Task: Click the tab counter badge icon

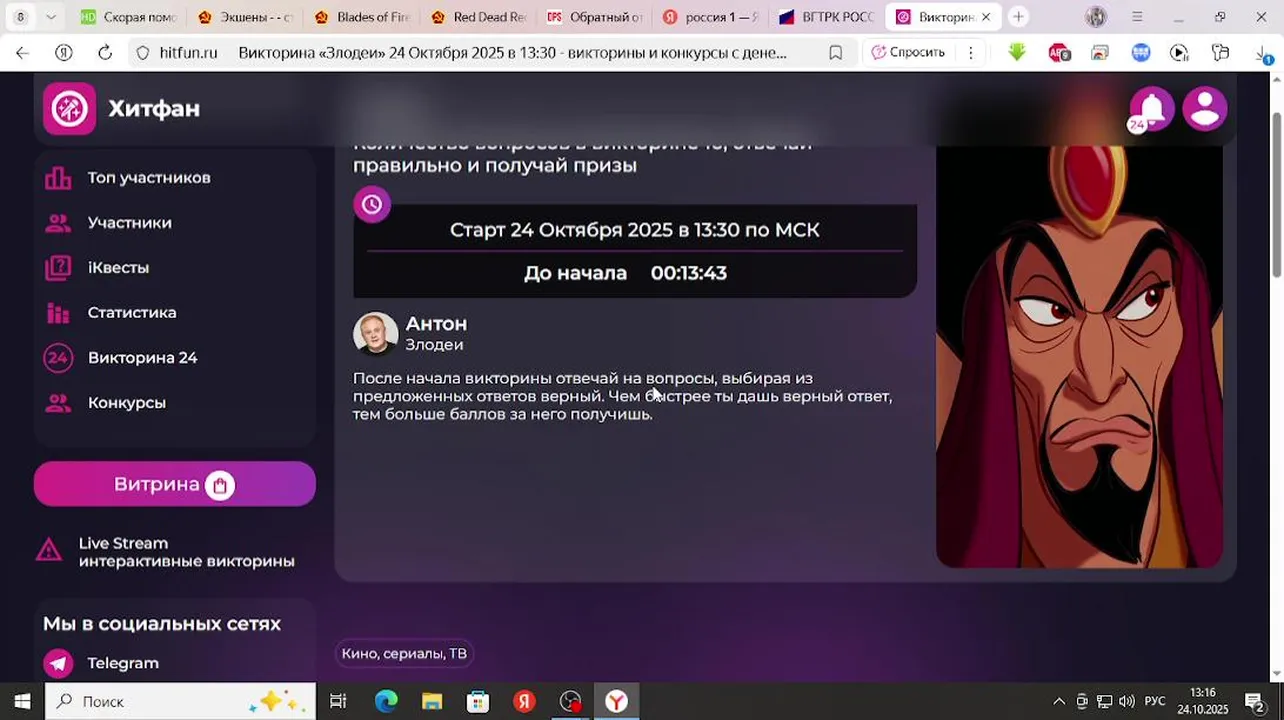Action: click(x=20, y=17)
